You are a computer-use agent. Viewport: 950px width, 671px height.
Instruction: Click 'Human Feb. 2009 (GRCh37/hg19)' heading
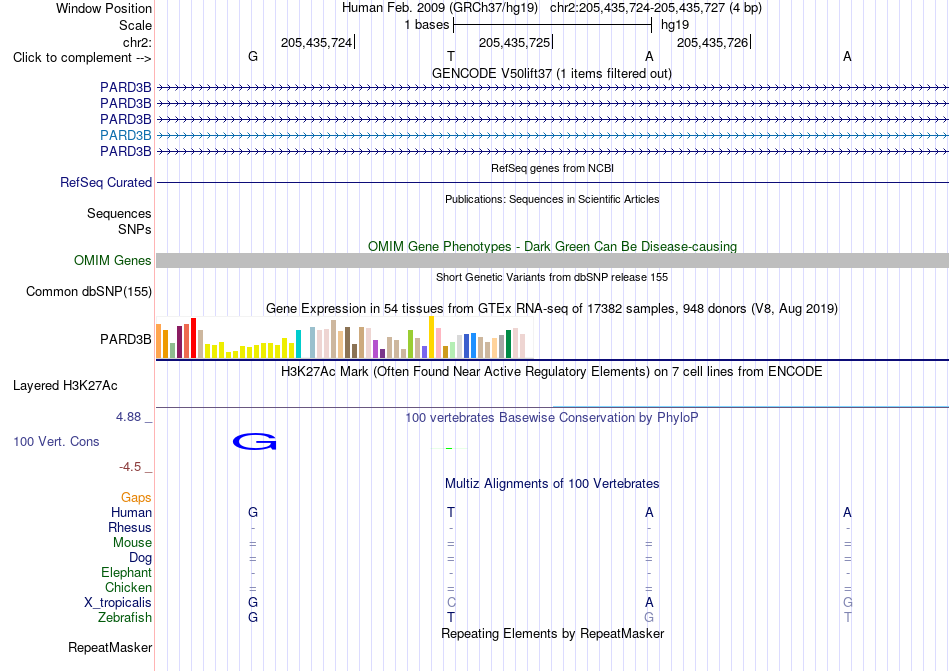pos(440,8)
